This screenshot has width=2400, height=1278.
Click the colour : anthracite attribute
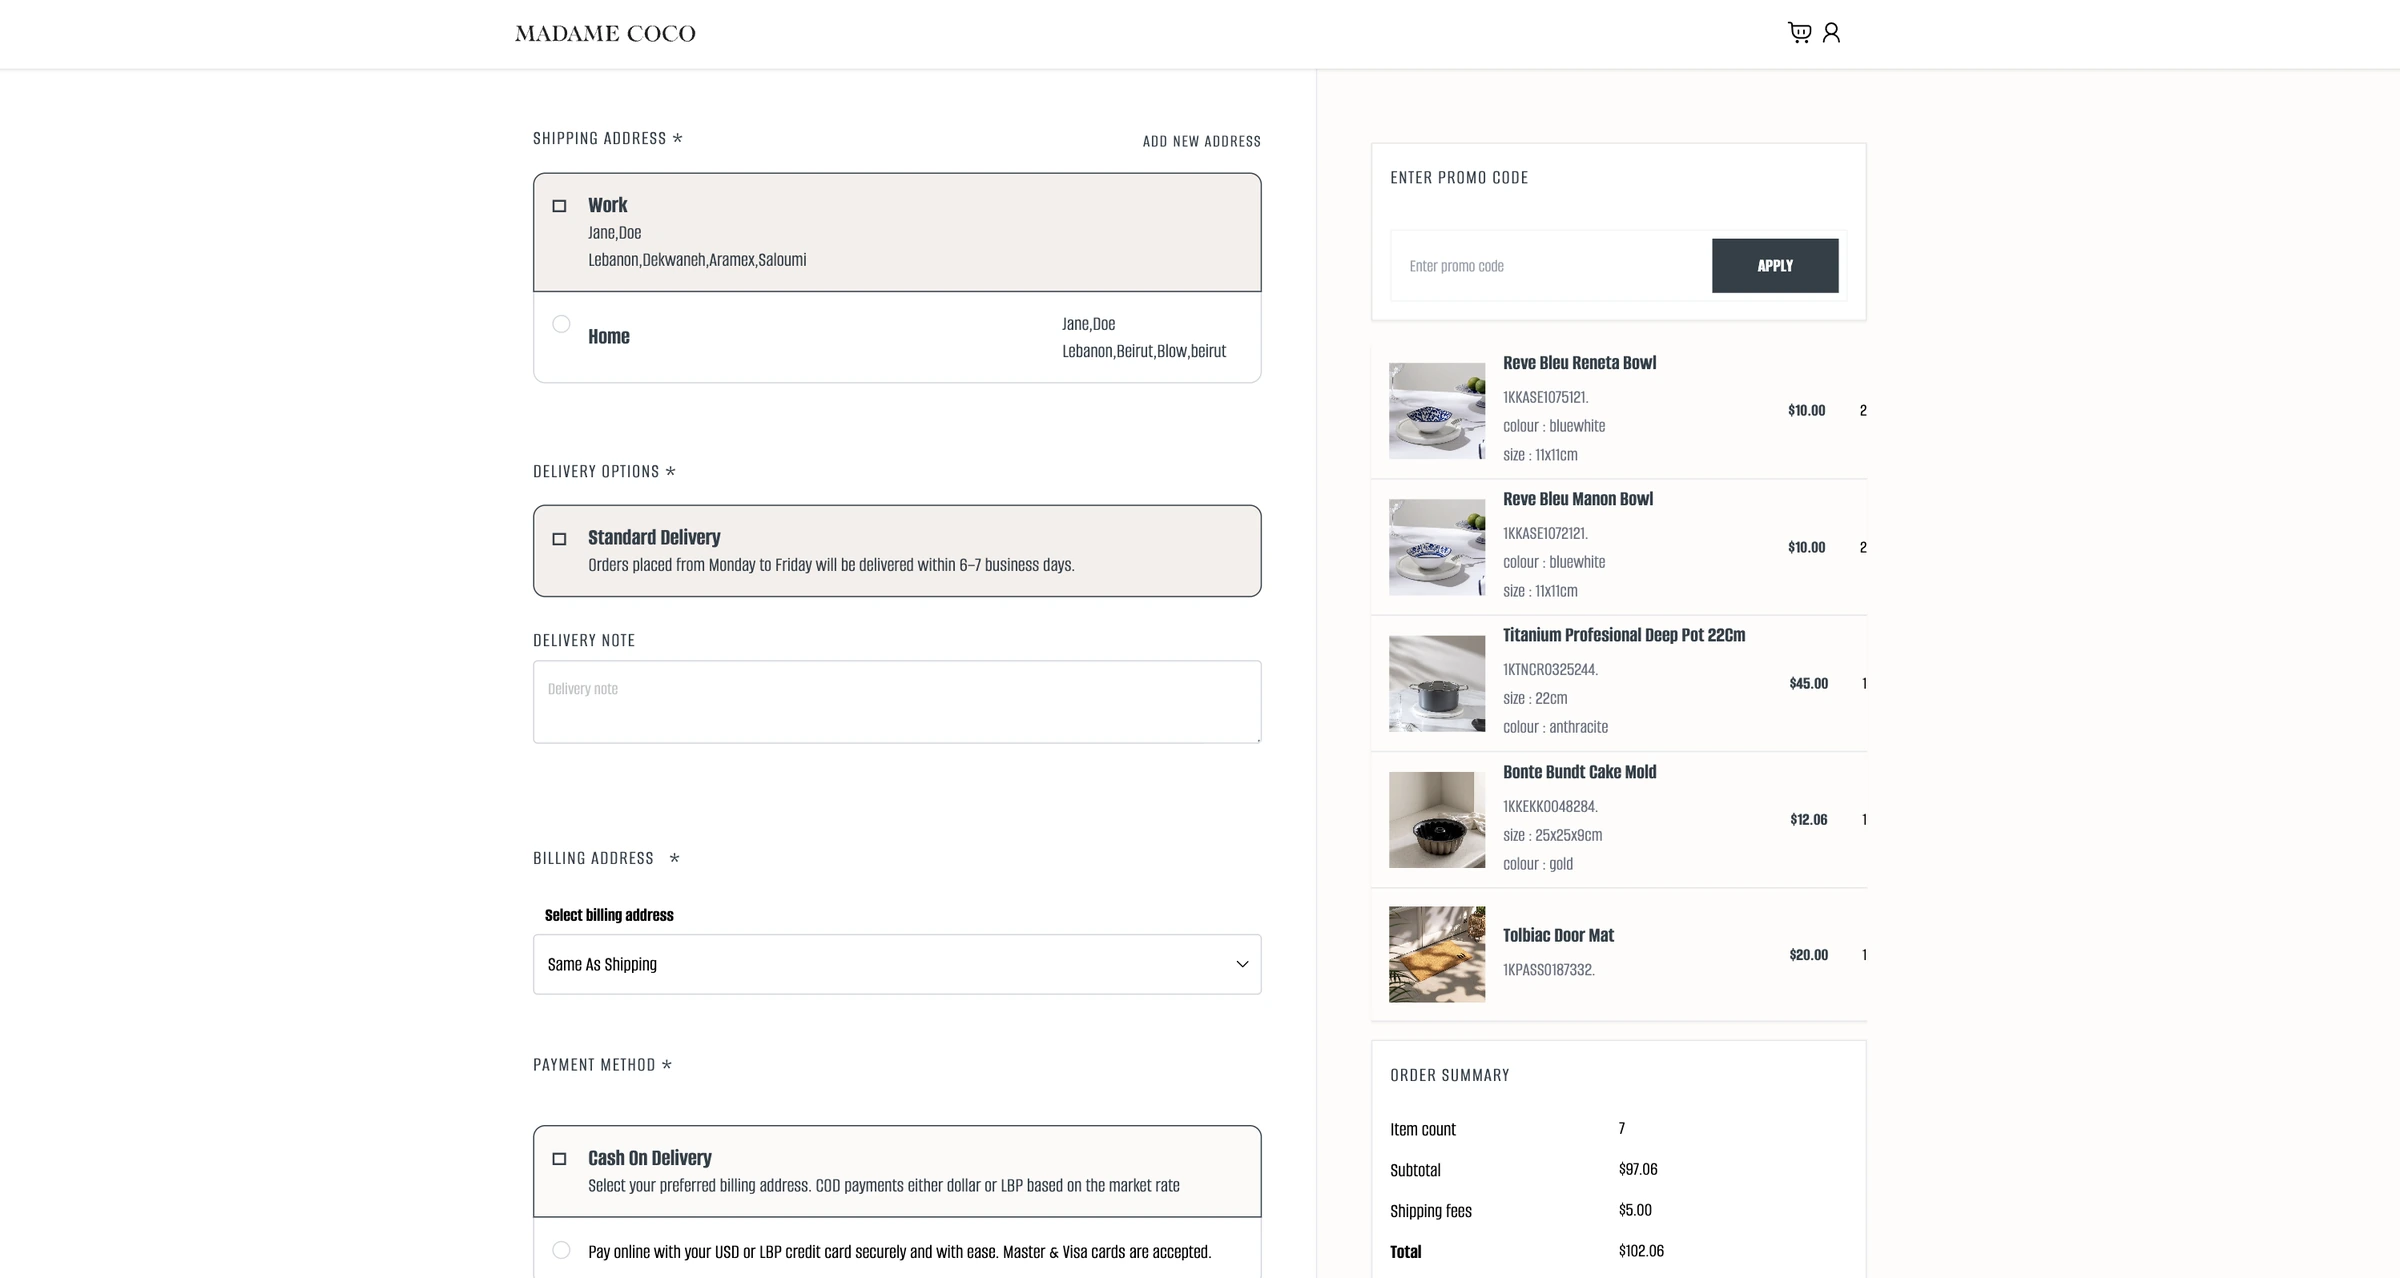1555,727
